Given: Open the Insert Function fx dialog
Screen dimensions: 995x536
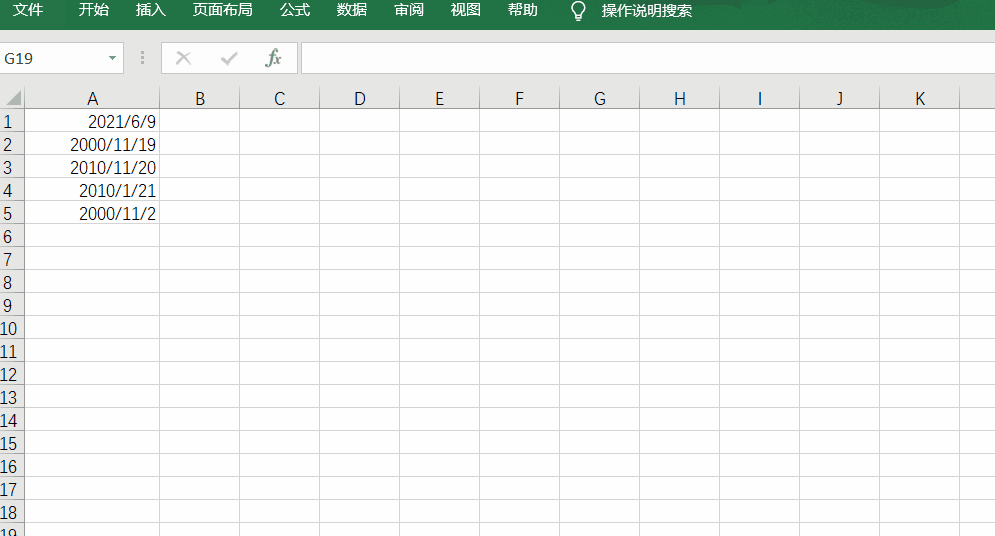Looking at the screenshot, I should pos(273,58).
